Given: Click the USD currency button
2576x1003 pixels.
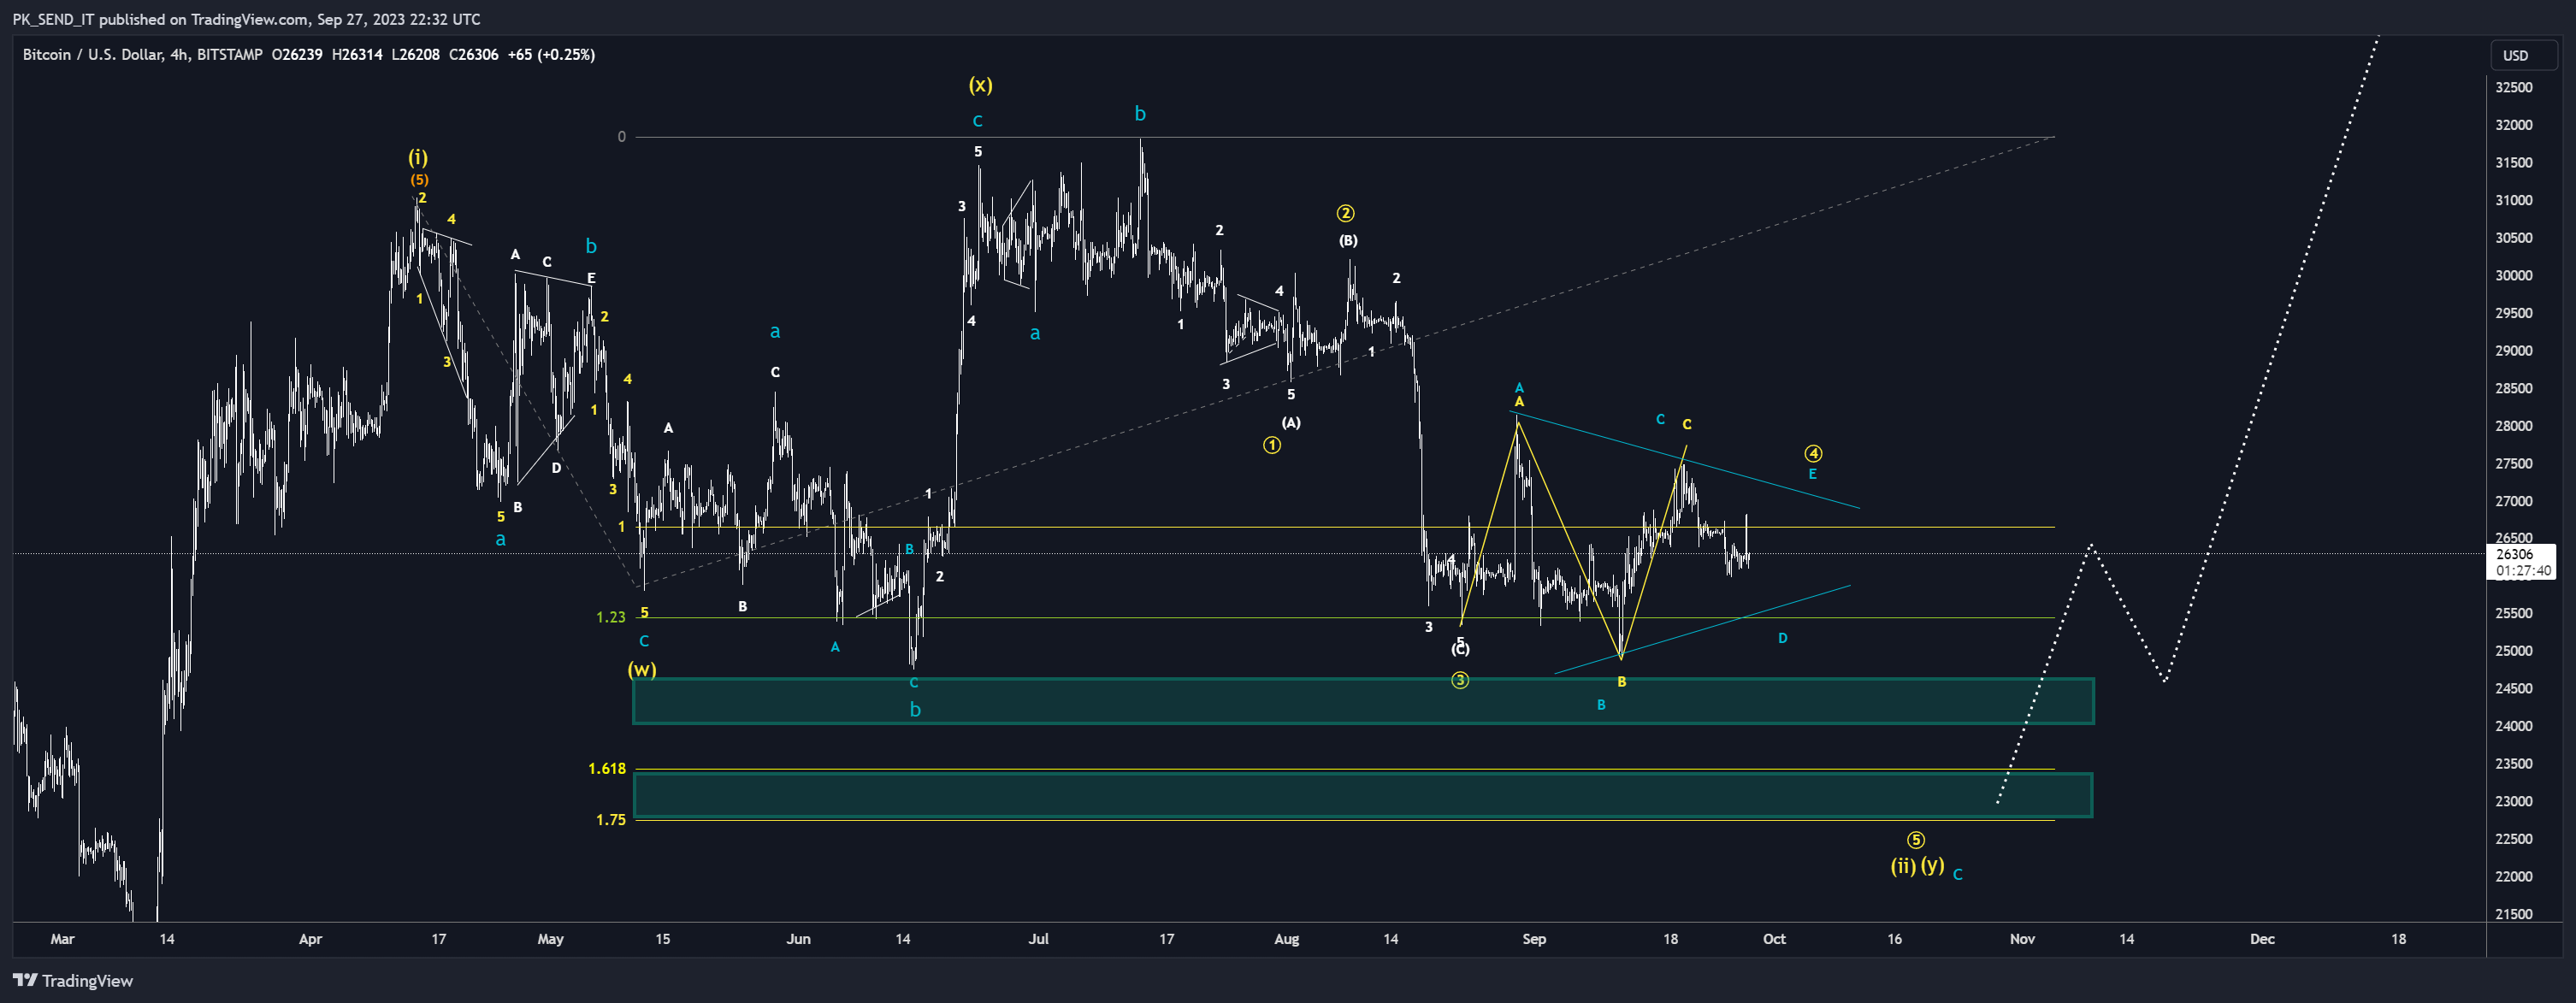Looking at the screenshot, I should [x=2515, y=56].
